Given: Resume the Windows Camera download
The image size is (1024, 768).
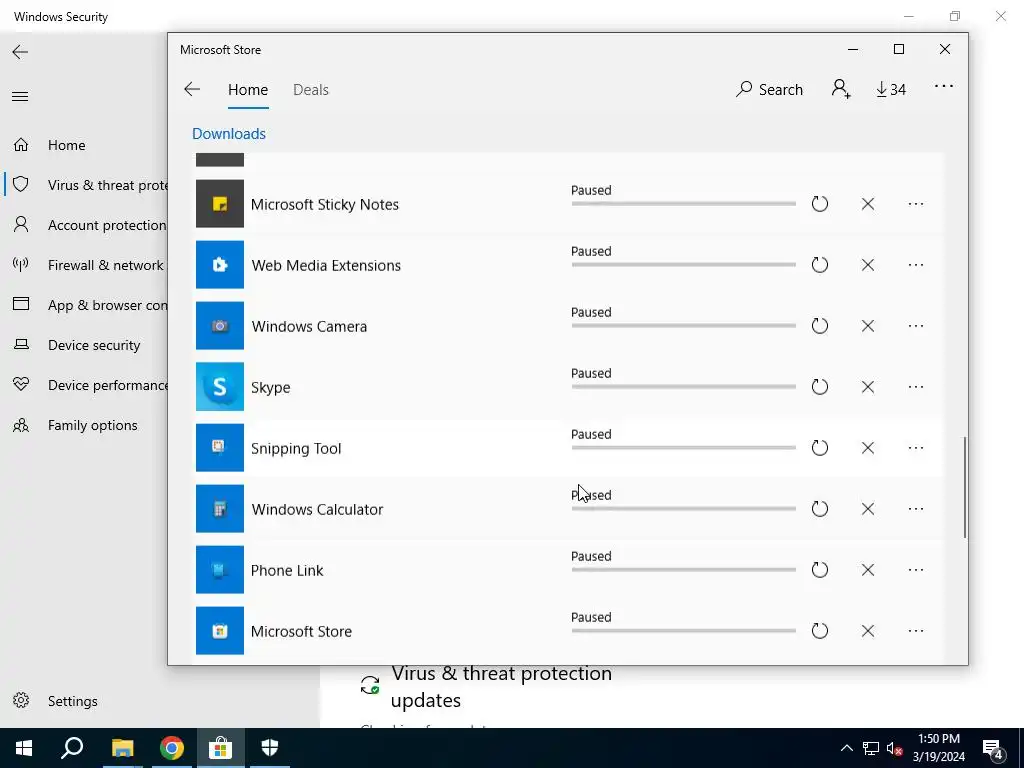Looking at the screenshot, I should (x=820, y=326).
